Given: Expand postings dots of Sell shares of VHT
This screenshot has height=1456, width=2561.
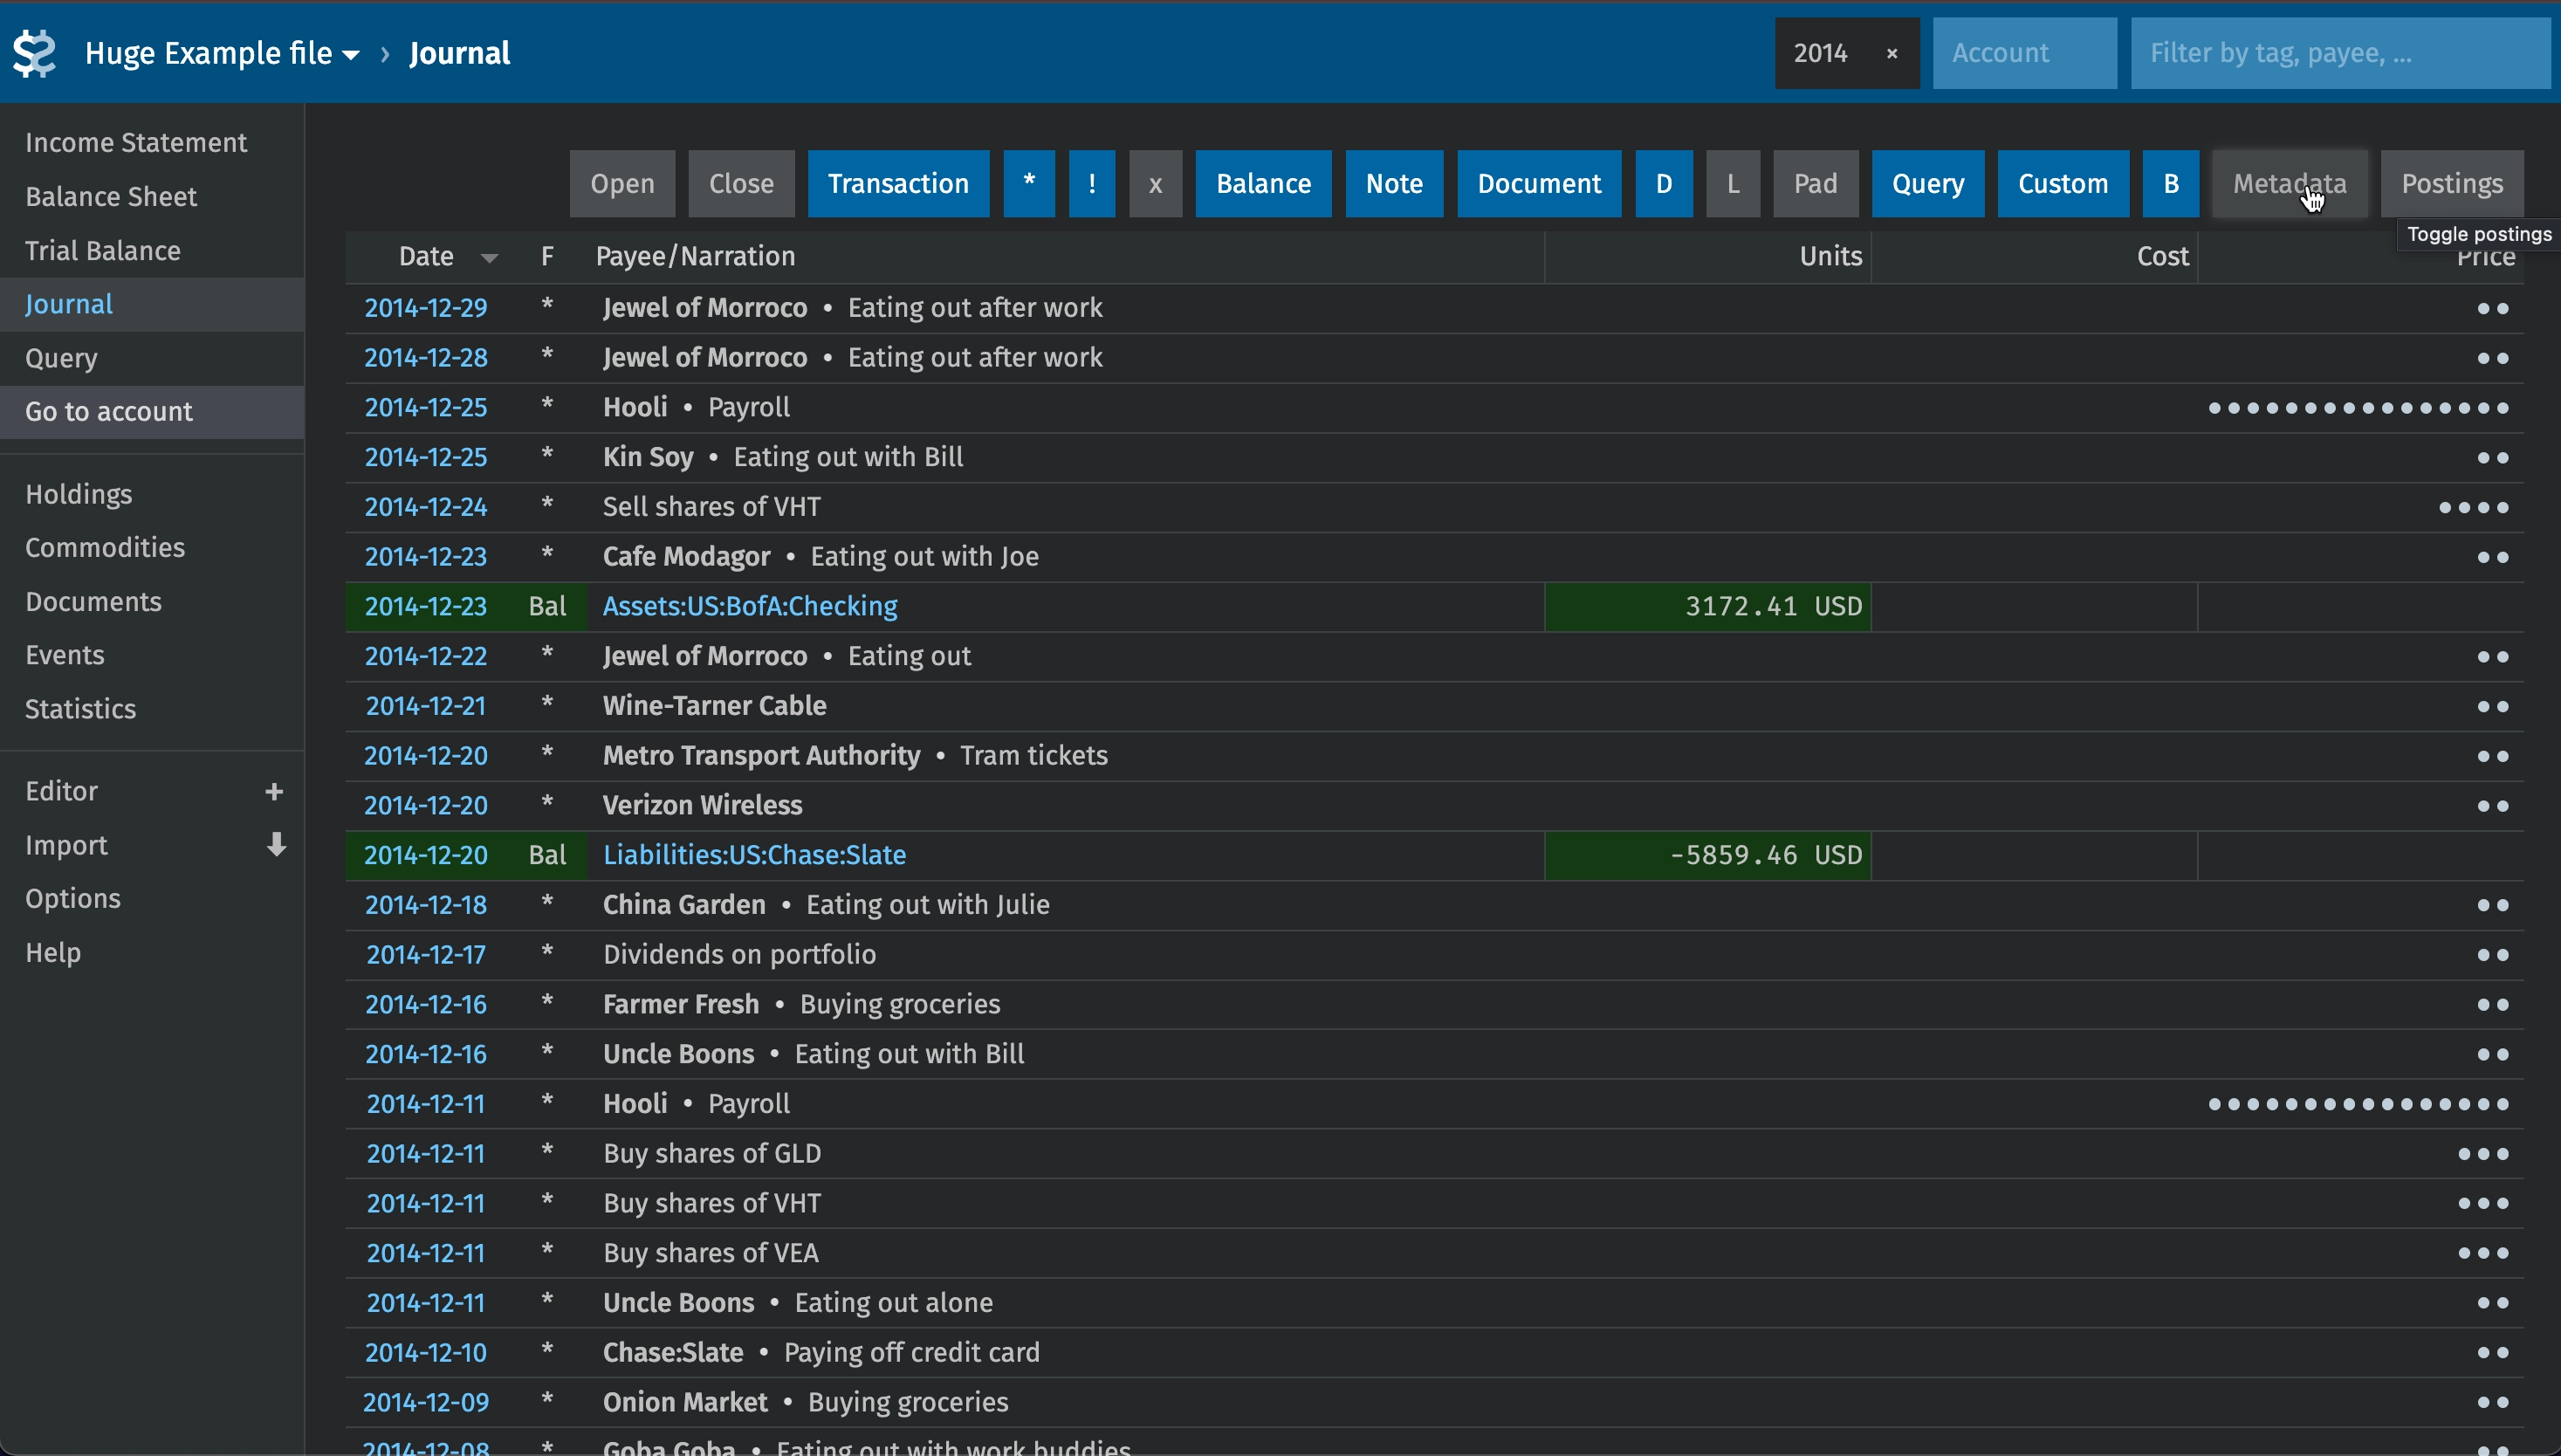Looking at the screenshot, I should 2473,508.
